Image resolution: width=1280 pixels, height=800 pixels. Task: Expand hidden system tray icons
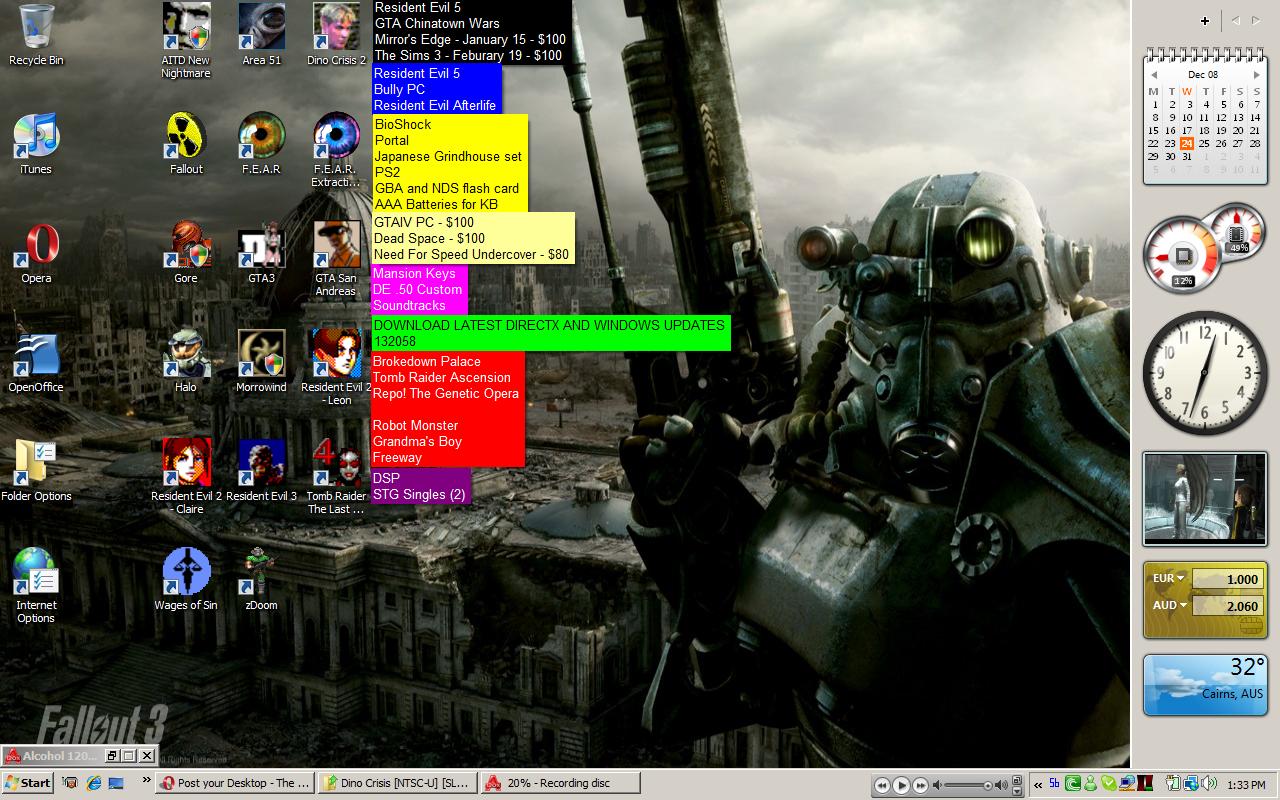point(1038,784)
